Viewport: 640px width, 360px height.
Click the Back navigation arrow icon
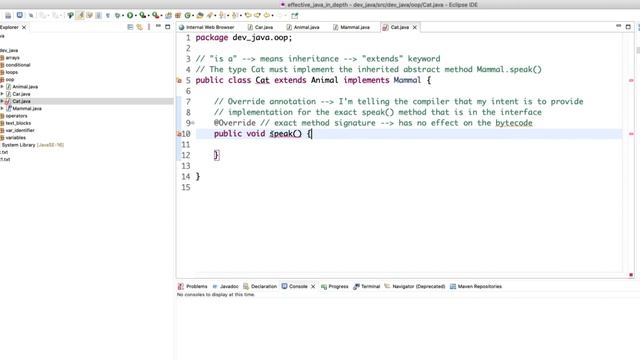(x=267, y=15)
